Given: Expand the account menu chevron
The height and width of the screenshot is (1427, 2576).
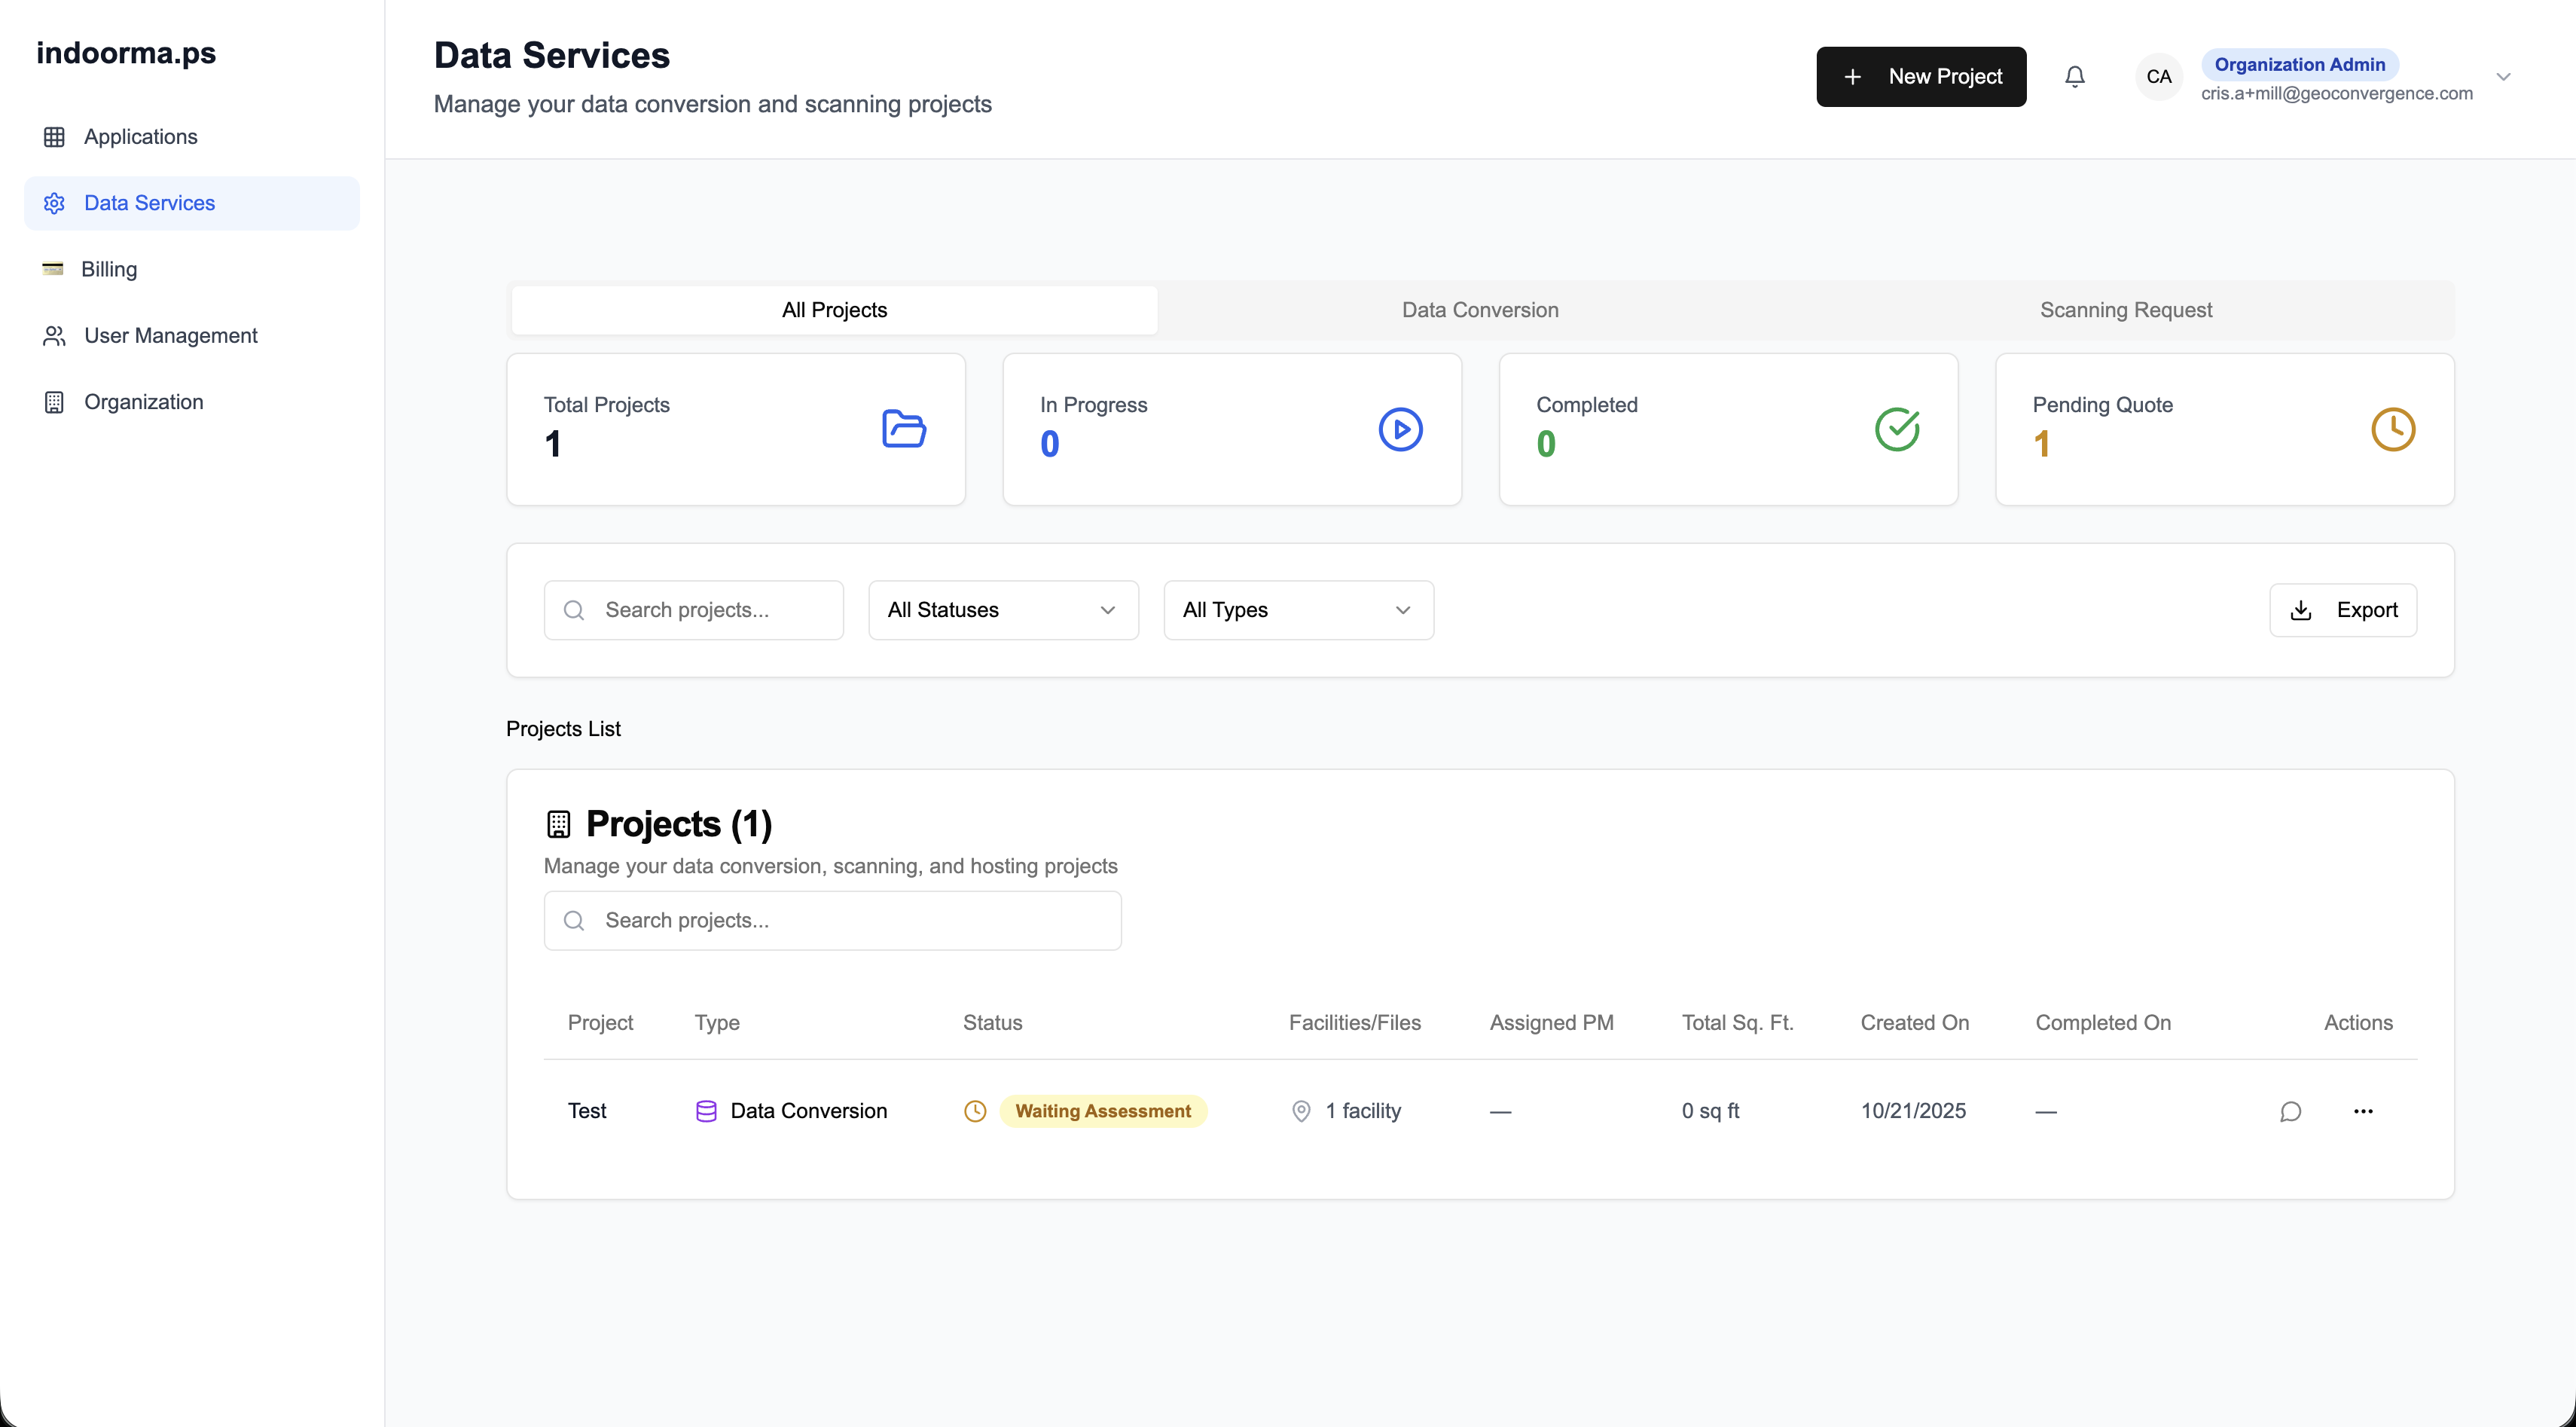Looking at the screenshot, I should pos(2503,77).
